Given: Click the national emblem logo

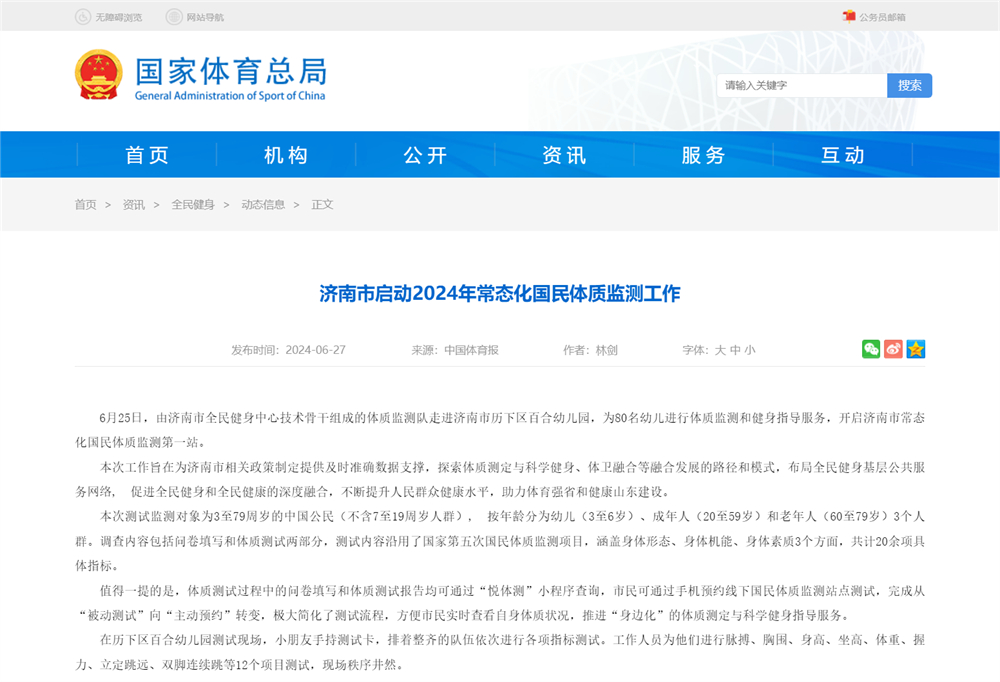Looking at the screenshot, I should 98,75.
